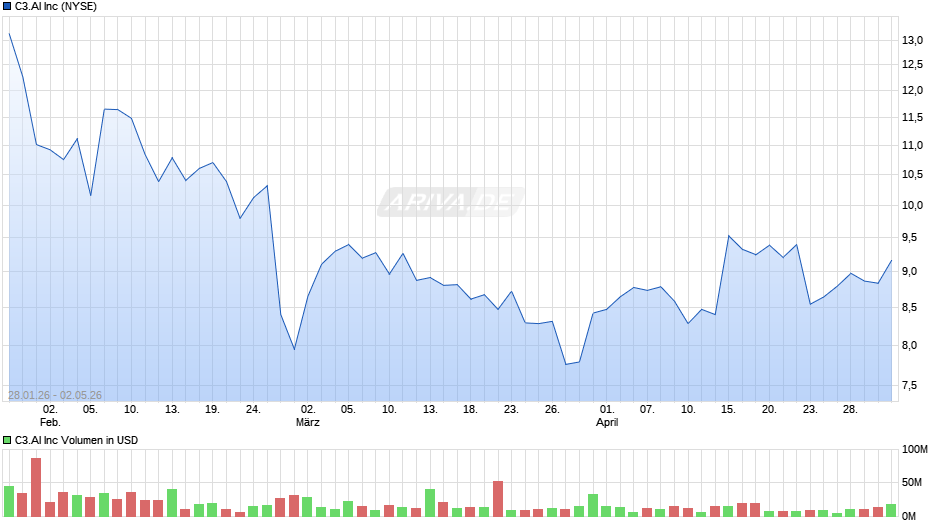Click the 11,0 price axis label

point(912,146)
